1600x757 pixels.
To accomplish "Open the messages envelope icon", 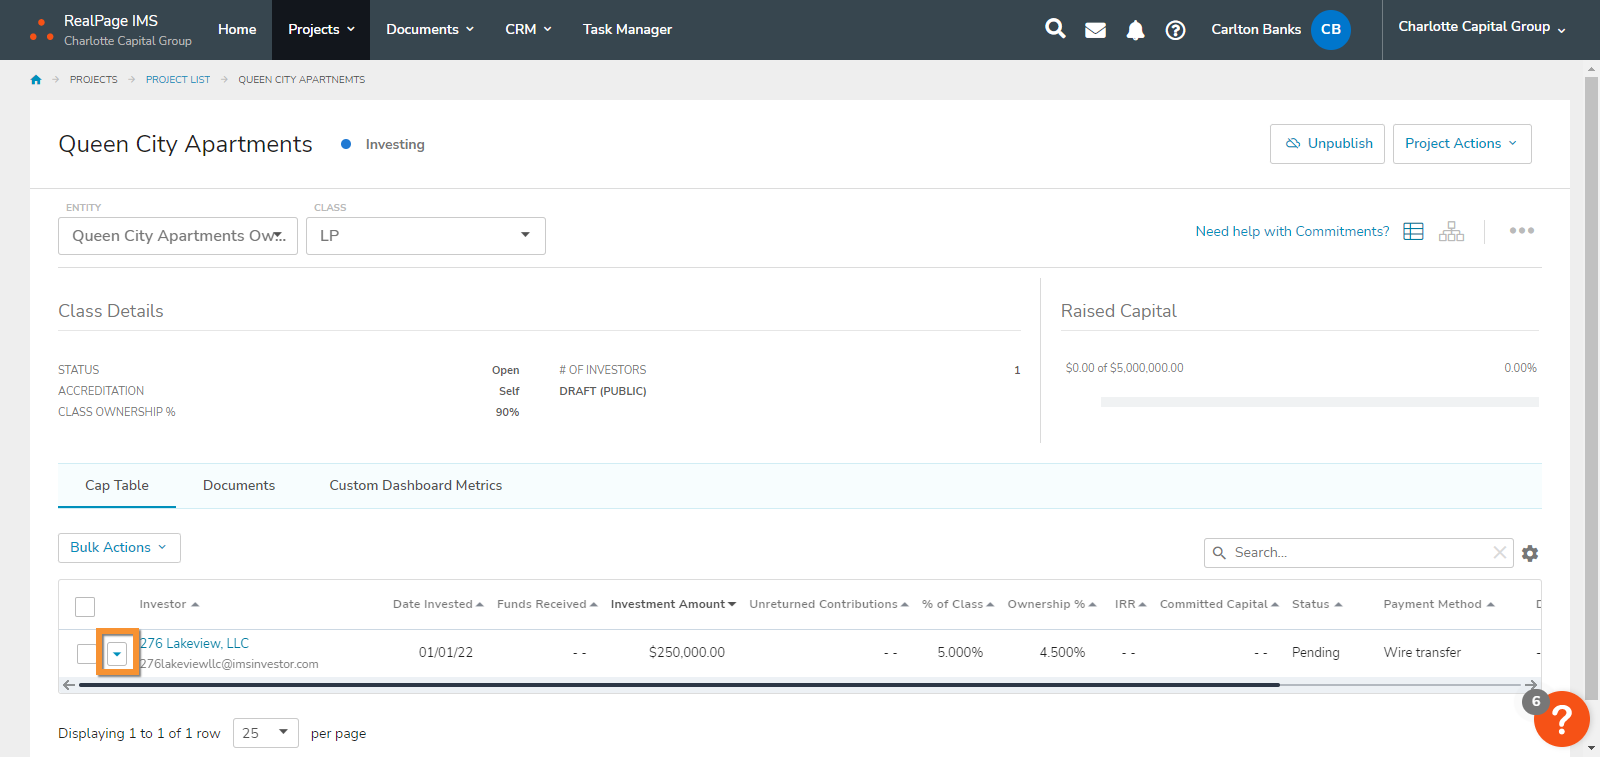I will tap(1095, 30).
